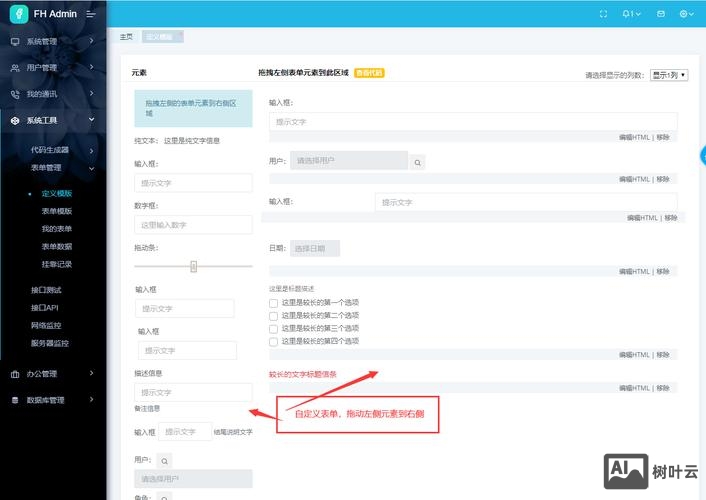Check the 这里是较长的第一个选项 checkbox
706x500 pixels.
(273, 303)
